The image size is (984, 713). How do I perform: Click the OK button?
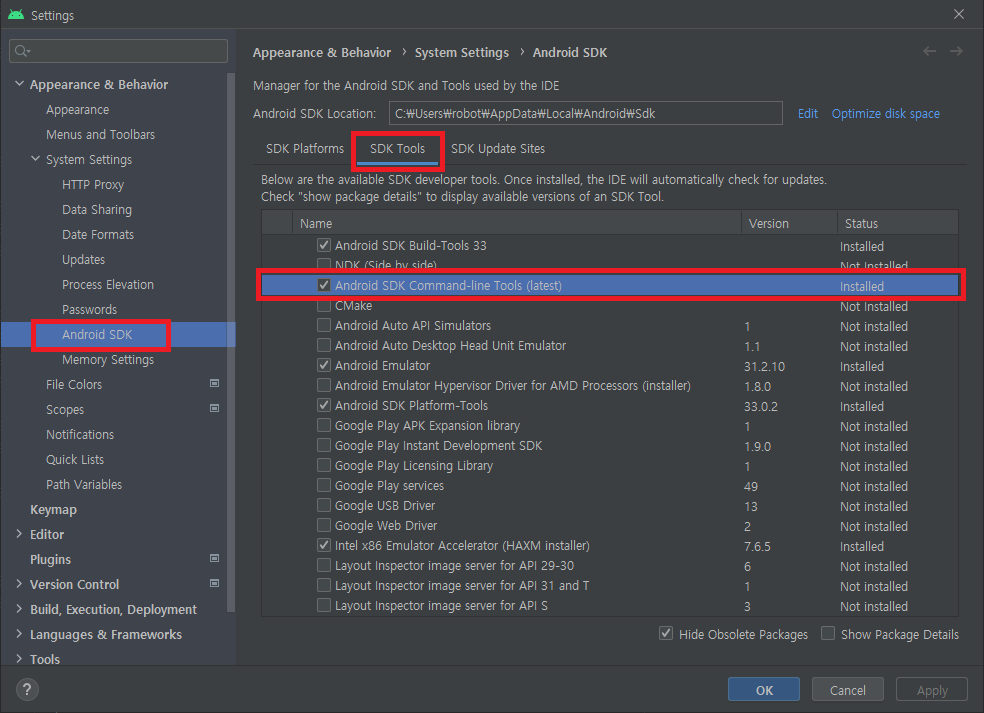point(764,690)
